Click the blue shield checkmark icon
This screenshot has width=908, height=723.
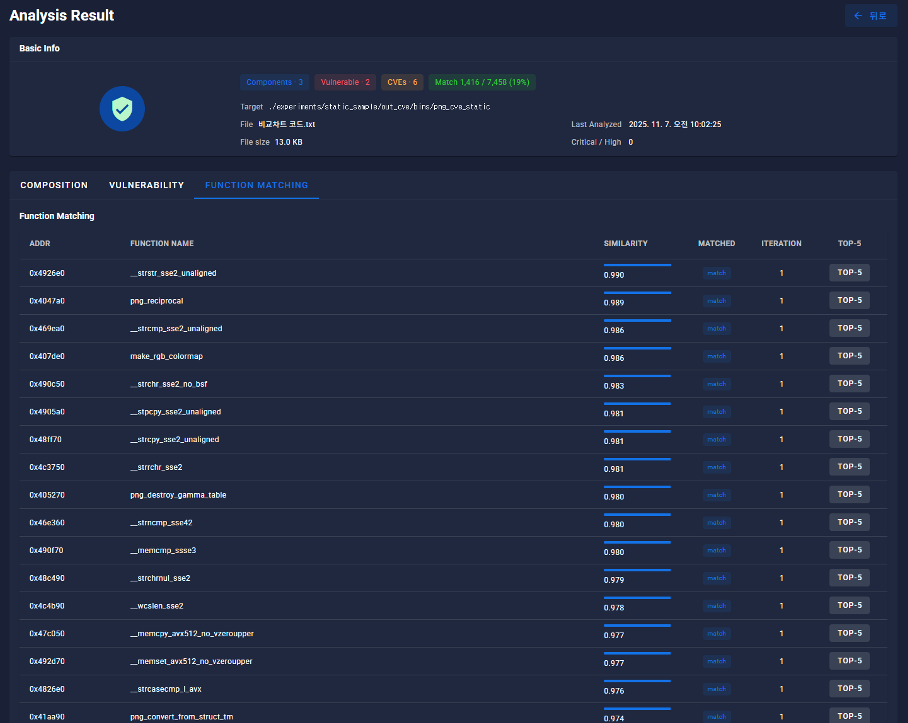[x=122, y=108]
